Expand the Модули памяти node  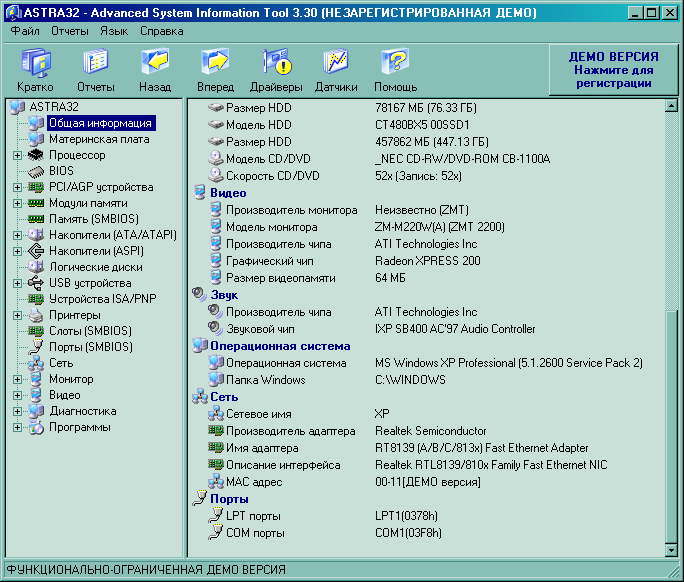17,203
